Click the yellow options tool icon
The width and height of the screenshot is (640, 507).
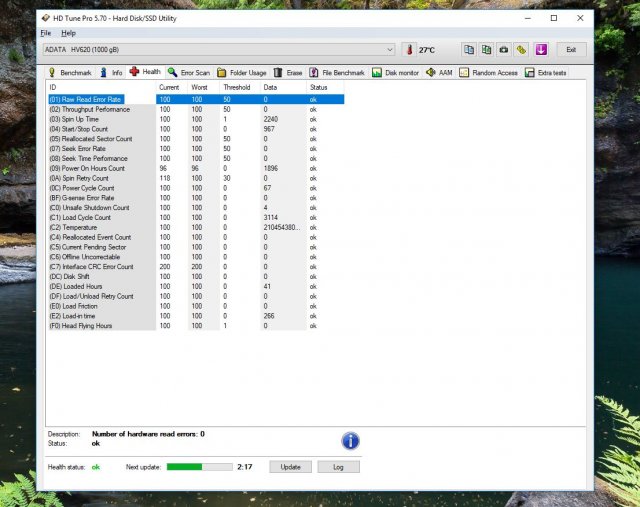(521, 50)
